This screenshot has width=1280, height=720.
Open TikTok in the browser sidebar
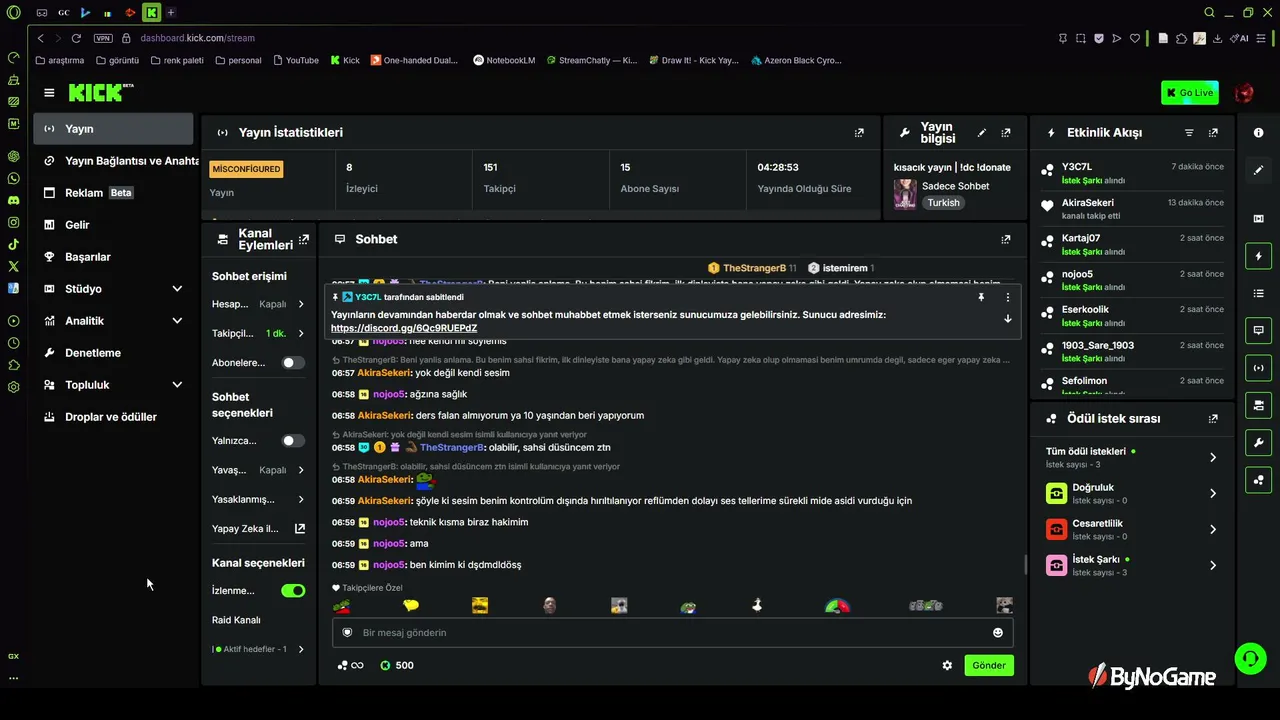click(13, 244)
